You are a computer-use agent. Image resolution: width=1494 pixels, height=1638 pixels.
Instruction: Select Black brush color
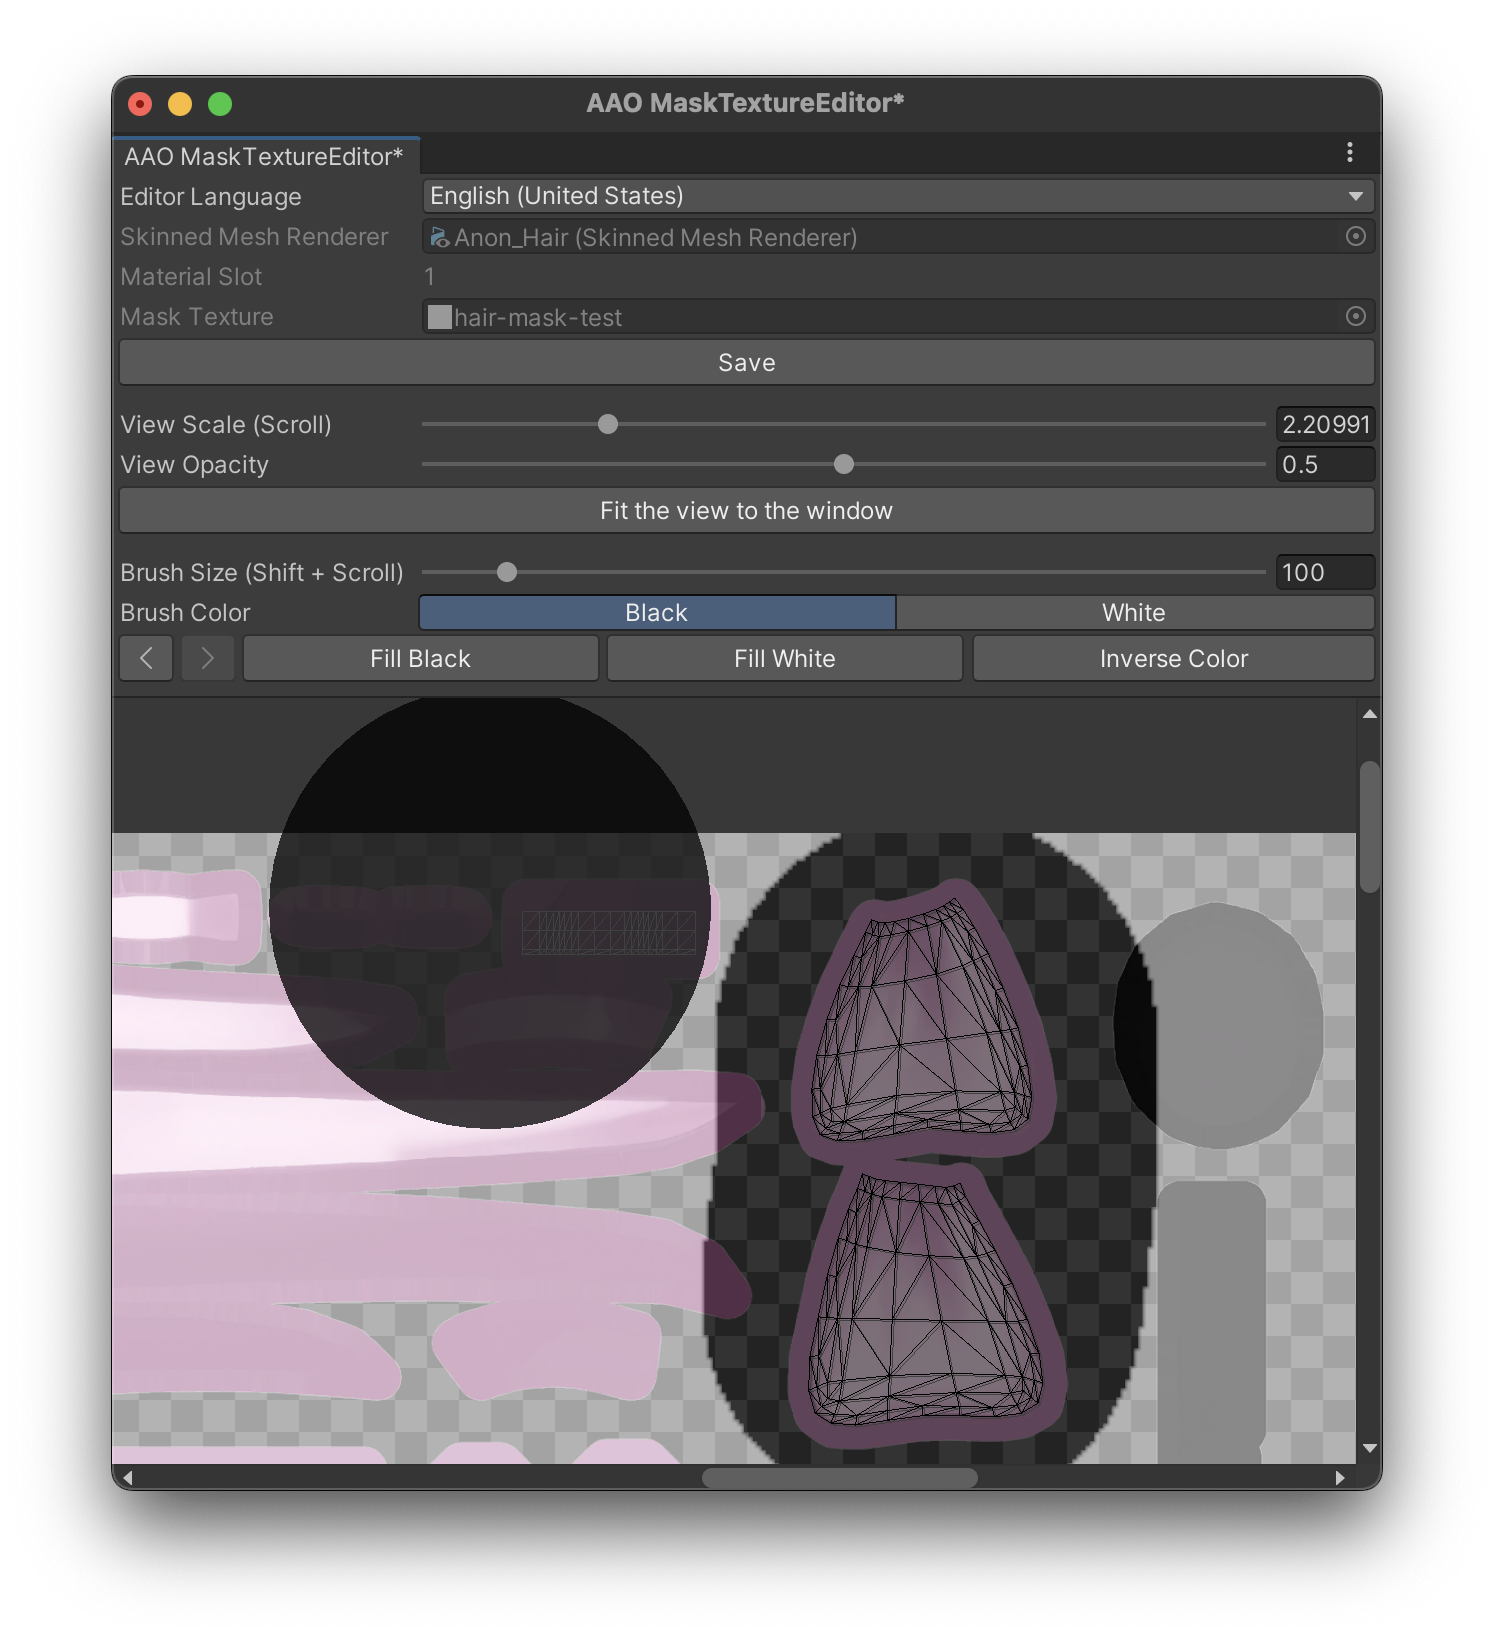coord(657,613)
